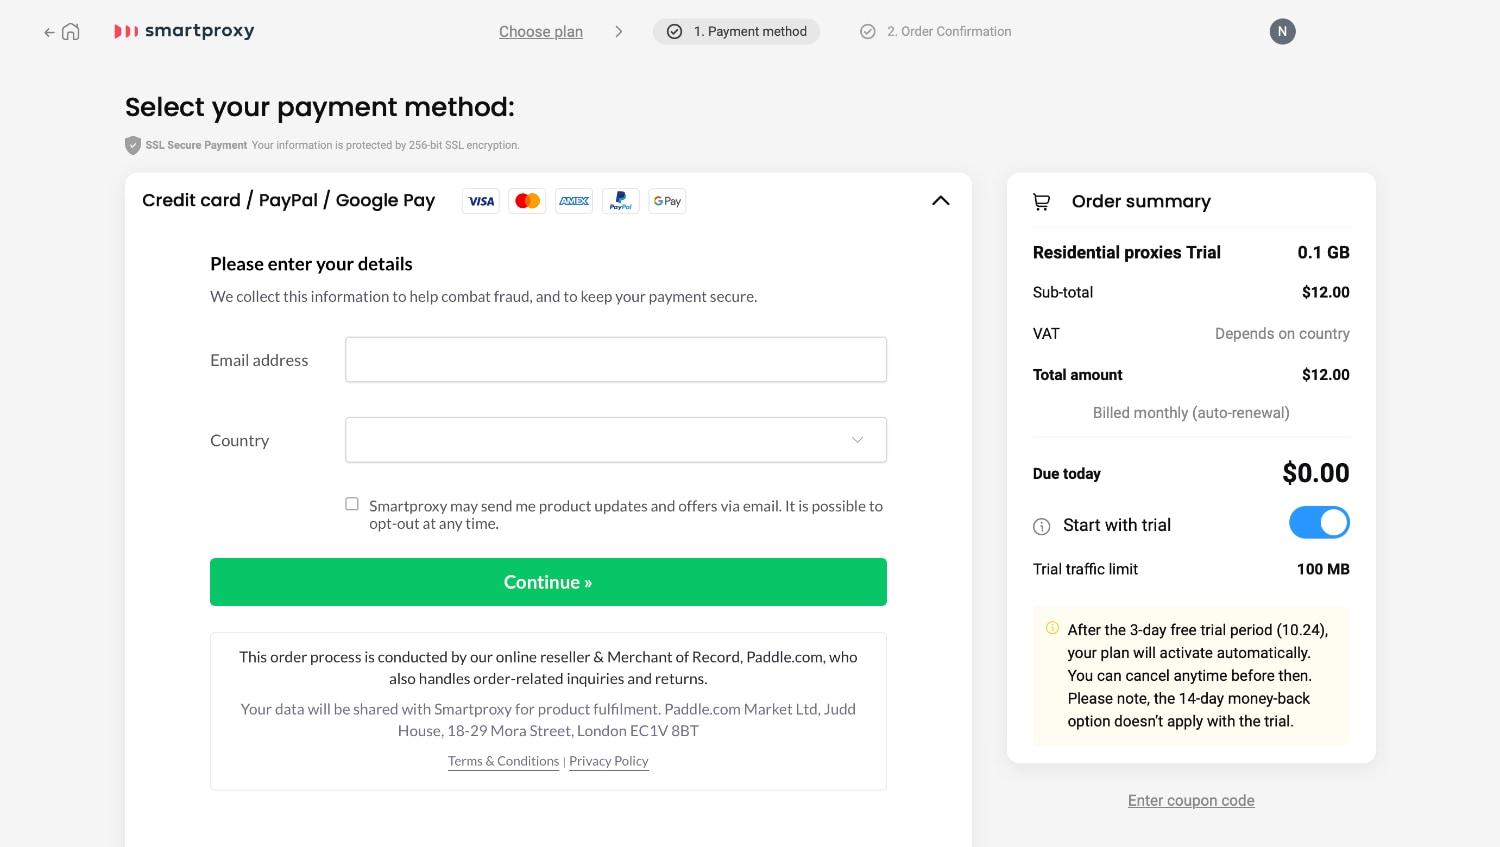Select the Google Pay icon

[667, 201]
